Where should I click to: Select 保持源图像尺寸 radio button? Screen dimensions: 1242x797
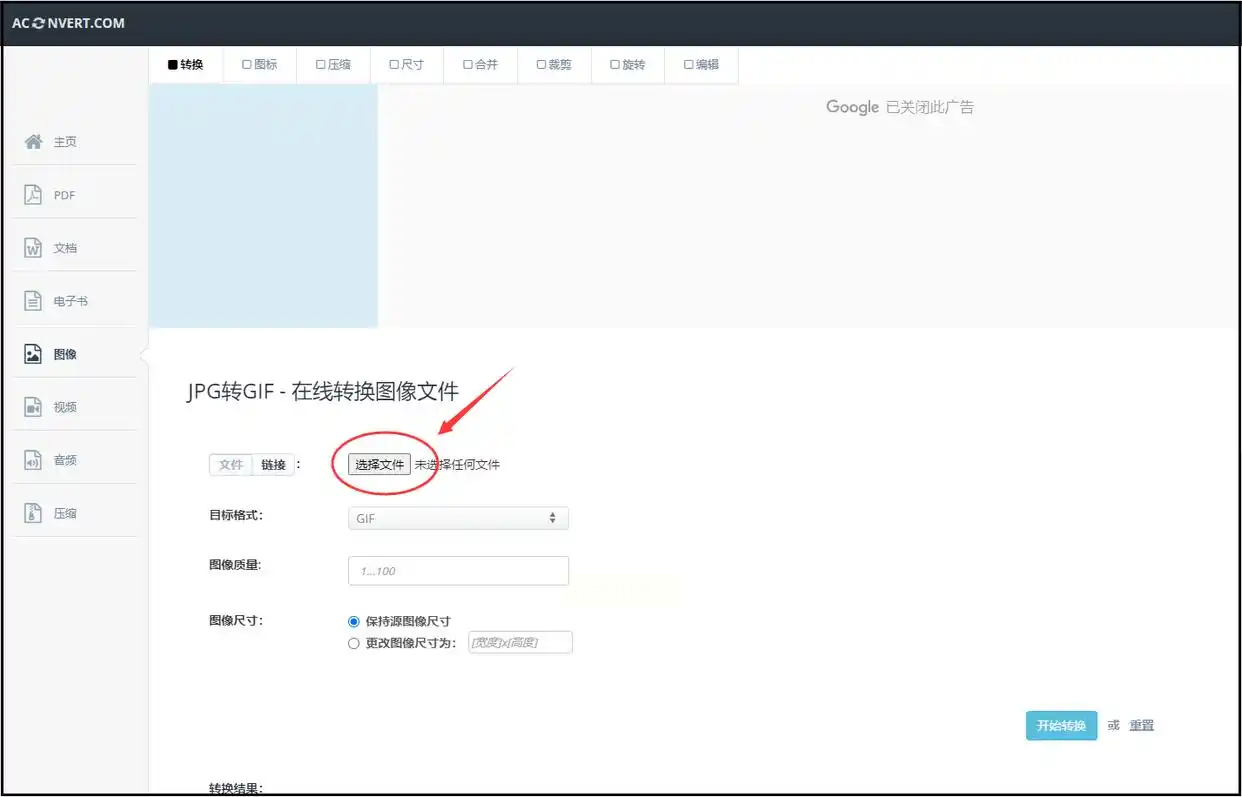point(353,621)
